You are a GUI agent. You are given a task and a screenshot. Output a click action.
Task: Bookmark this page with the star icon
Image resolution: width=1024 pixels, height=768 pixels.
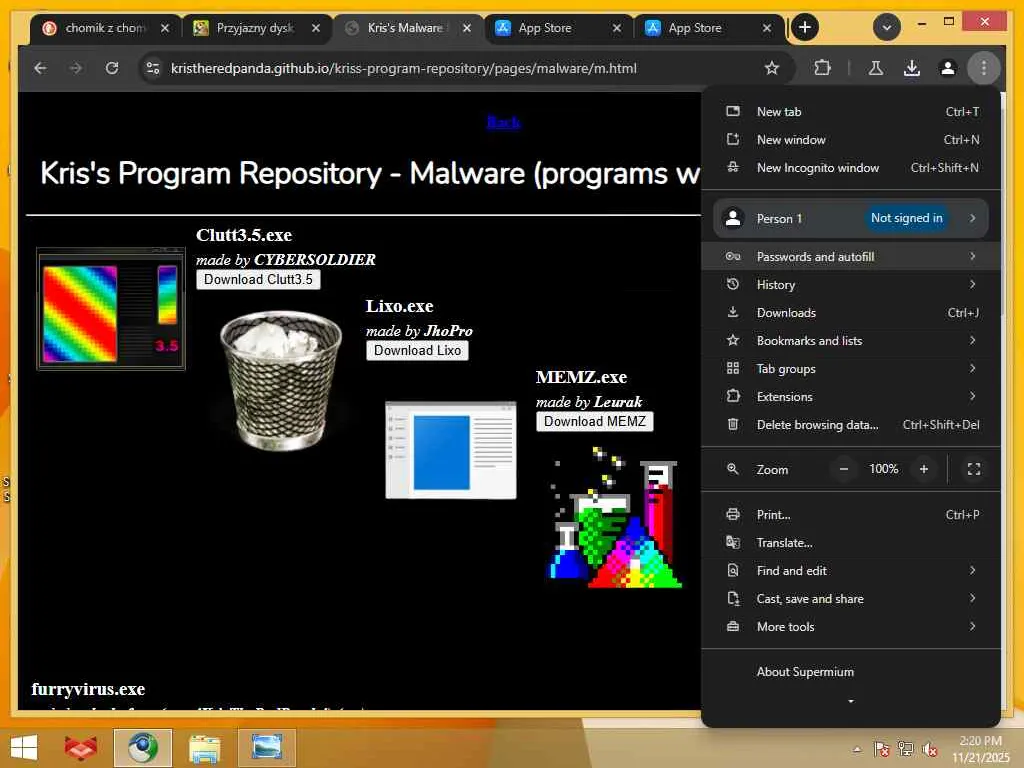772,68
